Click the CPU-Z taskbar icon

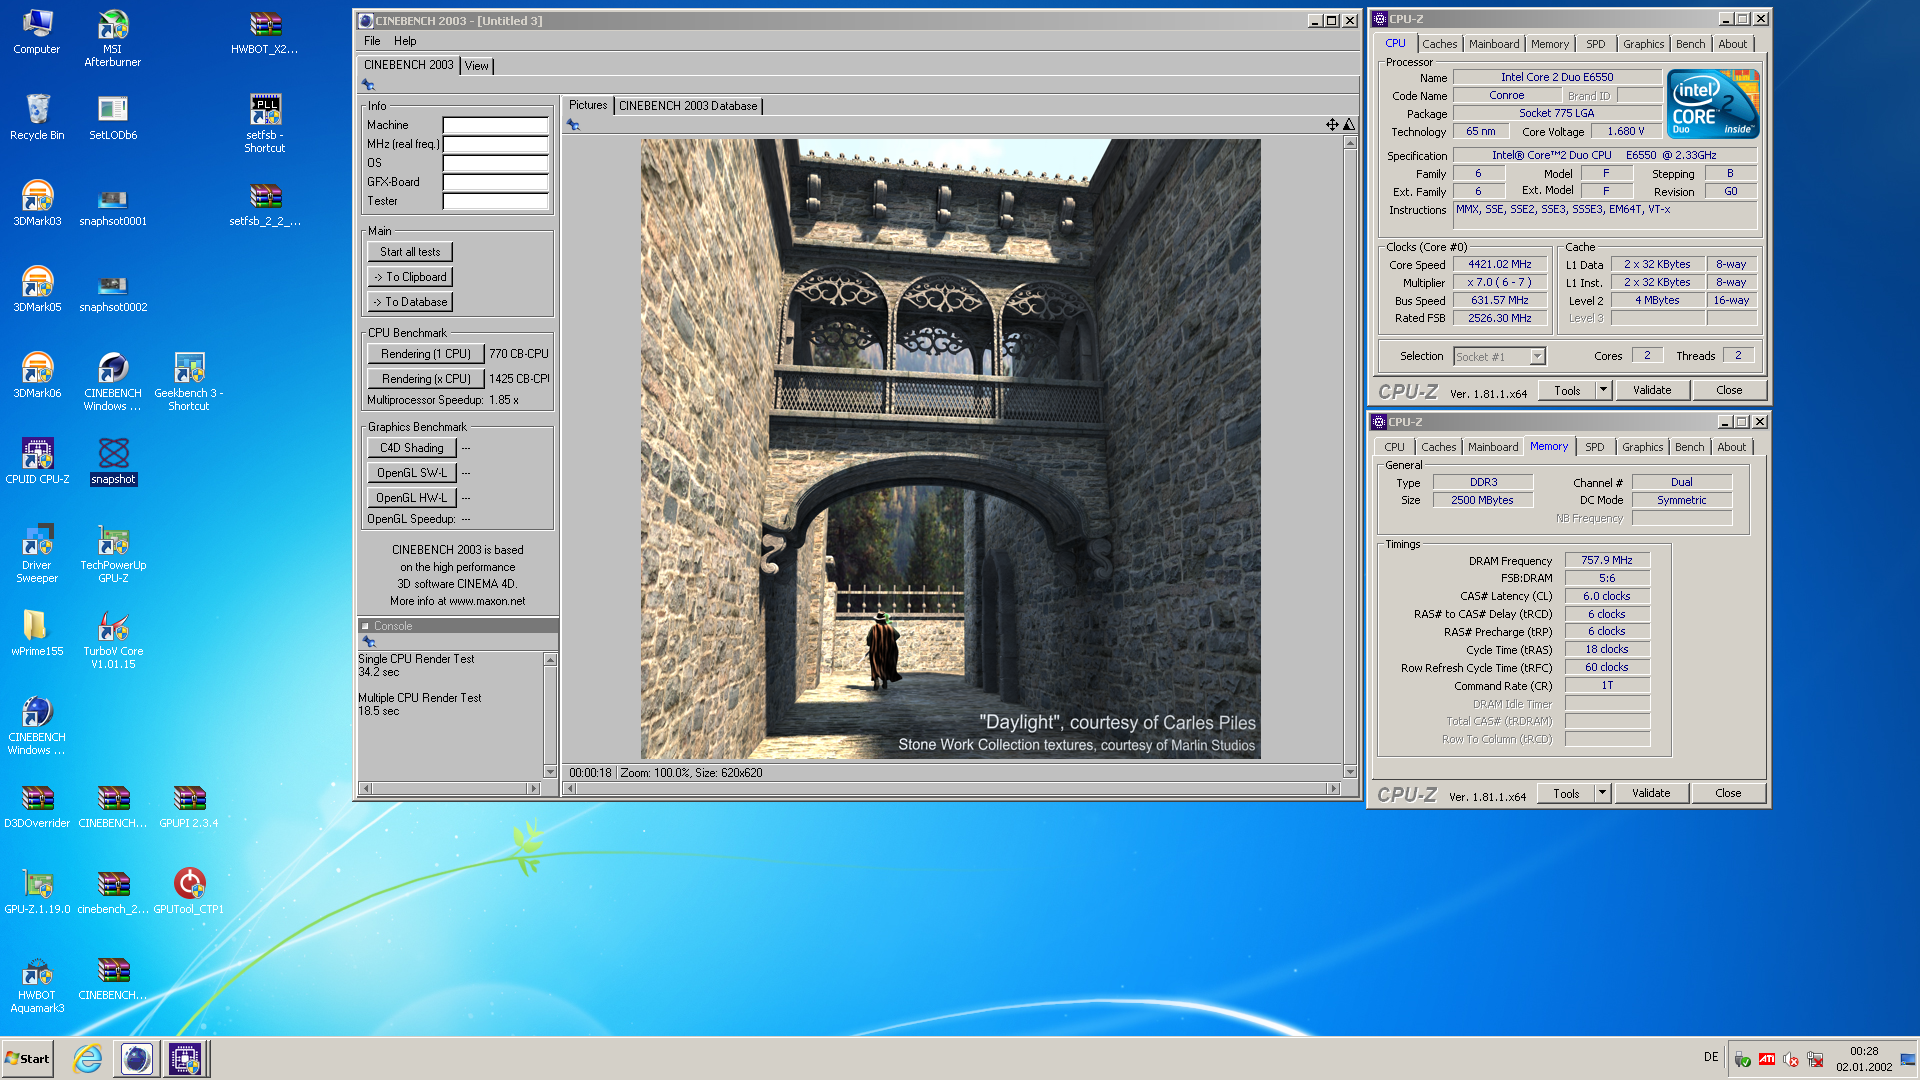tap(185, 1058)
